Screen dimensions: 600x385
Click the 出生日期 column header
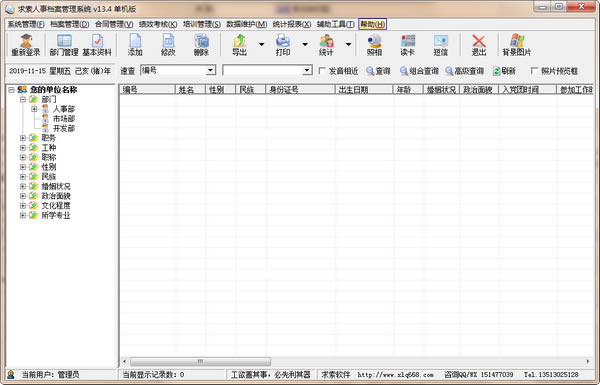coord(364,90)
